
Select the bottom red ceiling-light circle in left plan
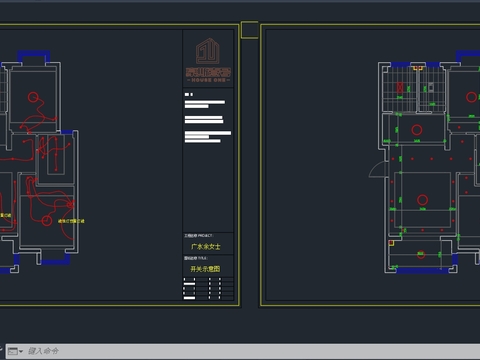(x=47, y=220)
